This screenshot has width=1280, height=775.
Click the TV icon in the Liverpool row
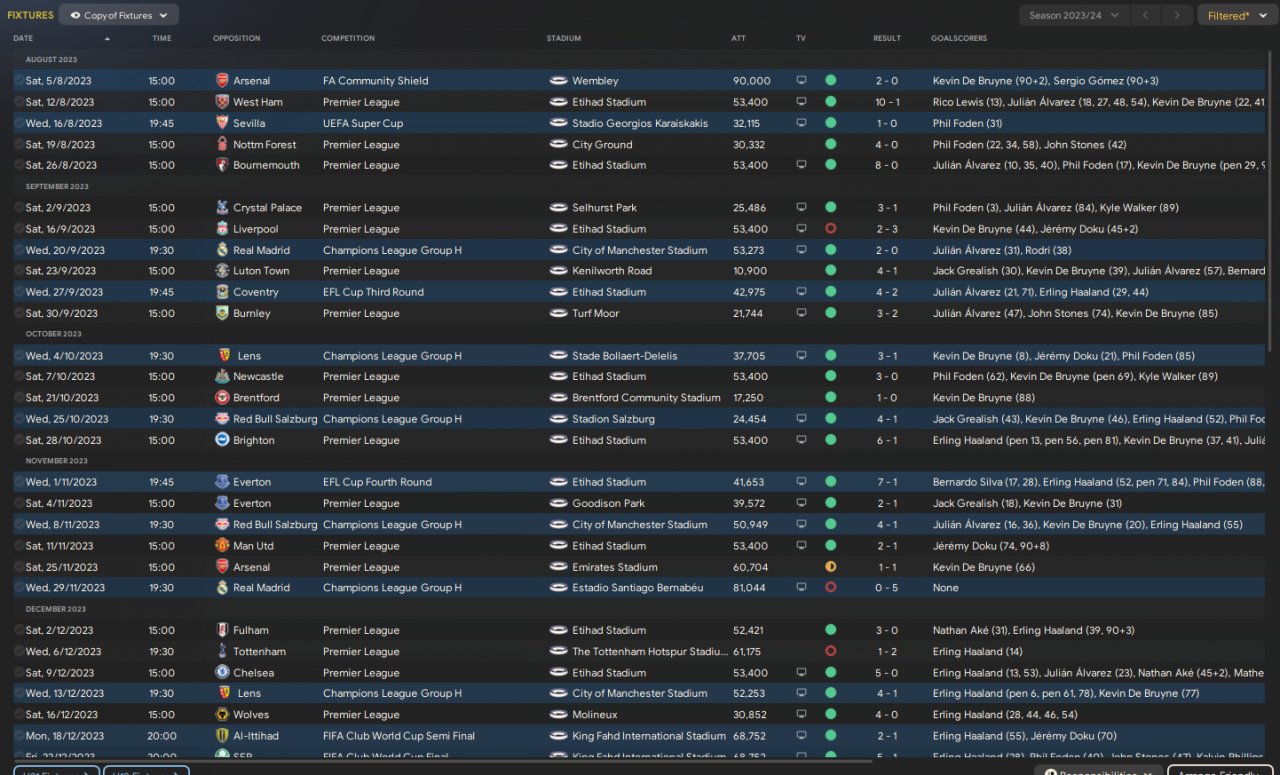tap(801, 229)
